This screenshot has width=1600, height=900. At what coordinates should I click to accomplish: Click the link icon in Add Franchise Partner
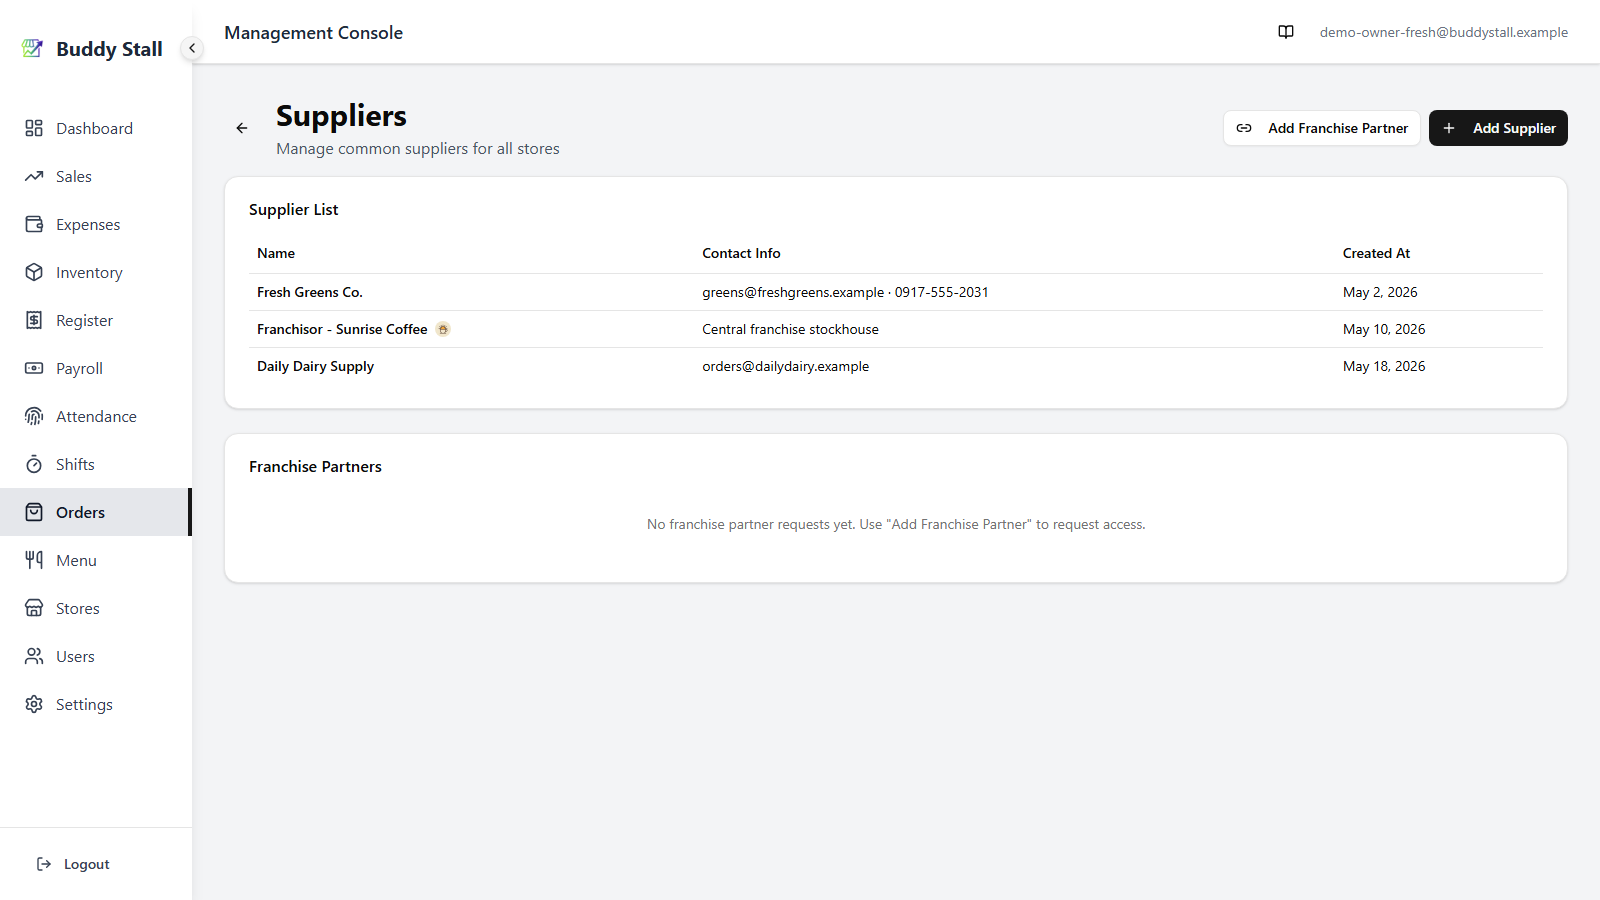pos(1244,128)
